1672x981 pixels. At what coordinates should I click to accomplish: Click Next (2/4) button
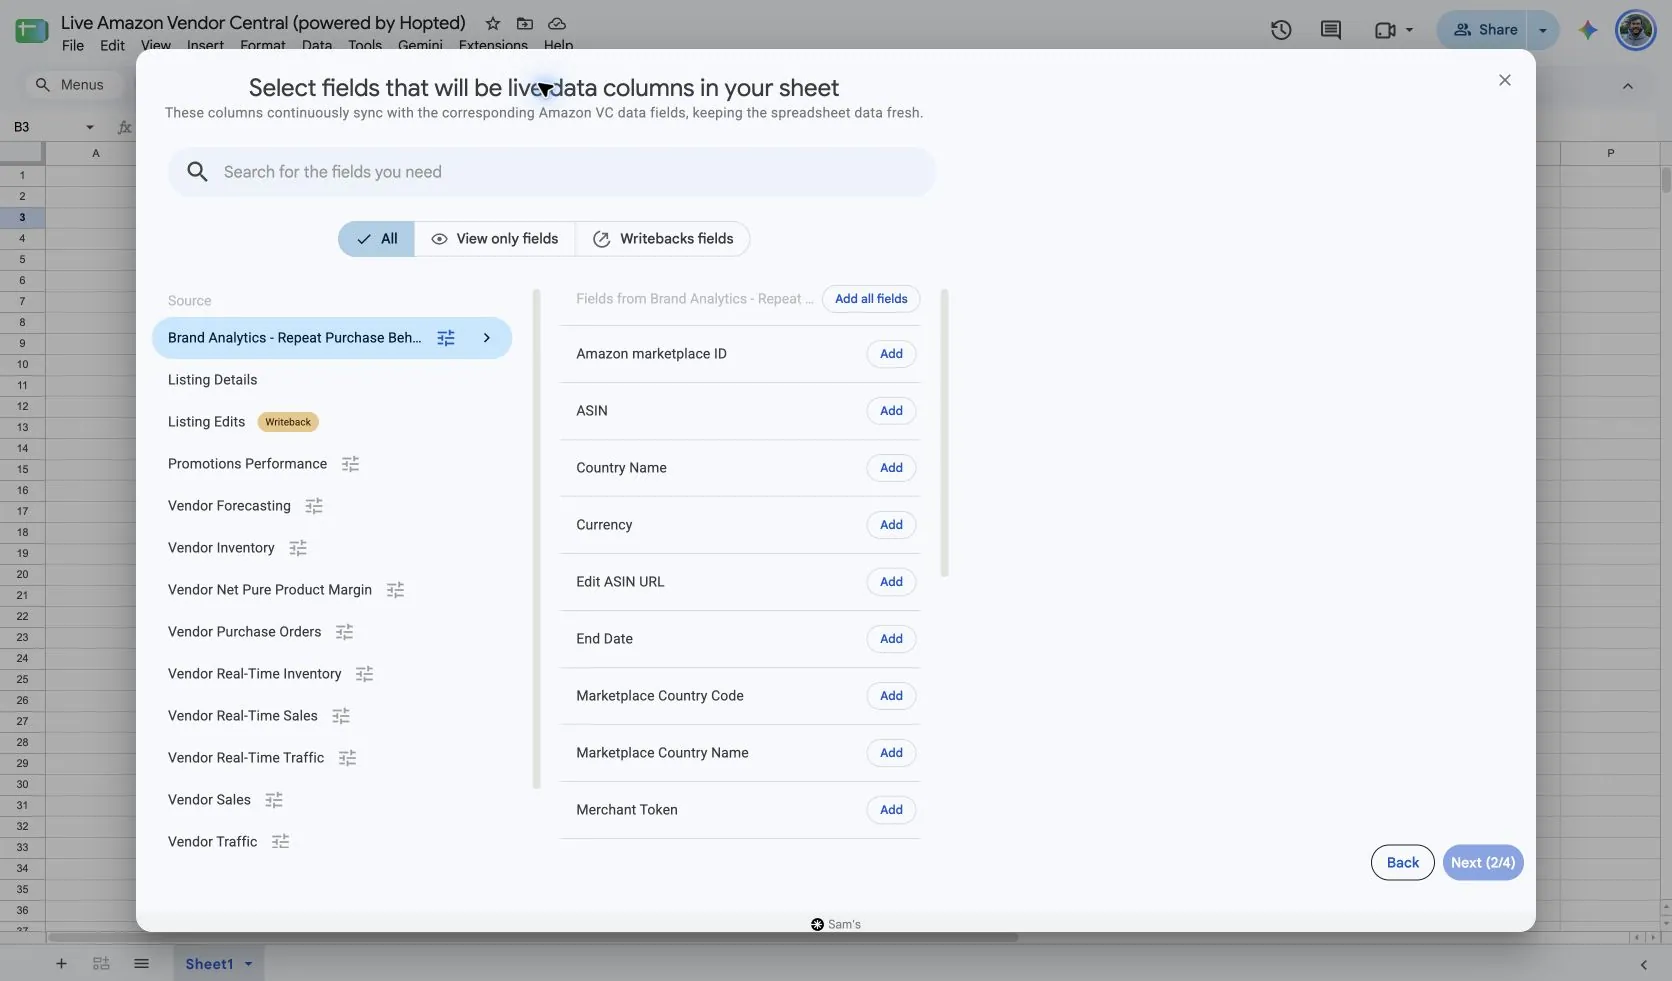tap(1483, 863)
